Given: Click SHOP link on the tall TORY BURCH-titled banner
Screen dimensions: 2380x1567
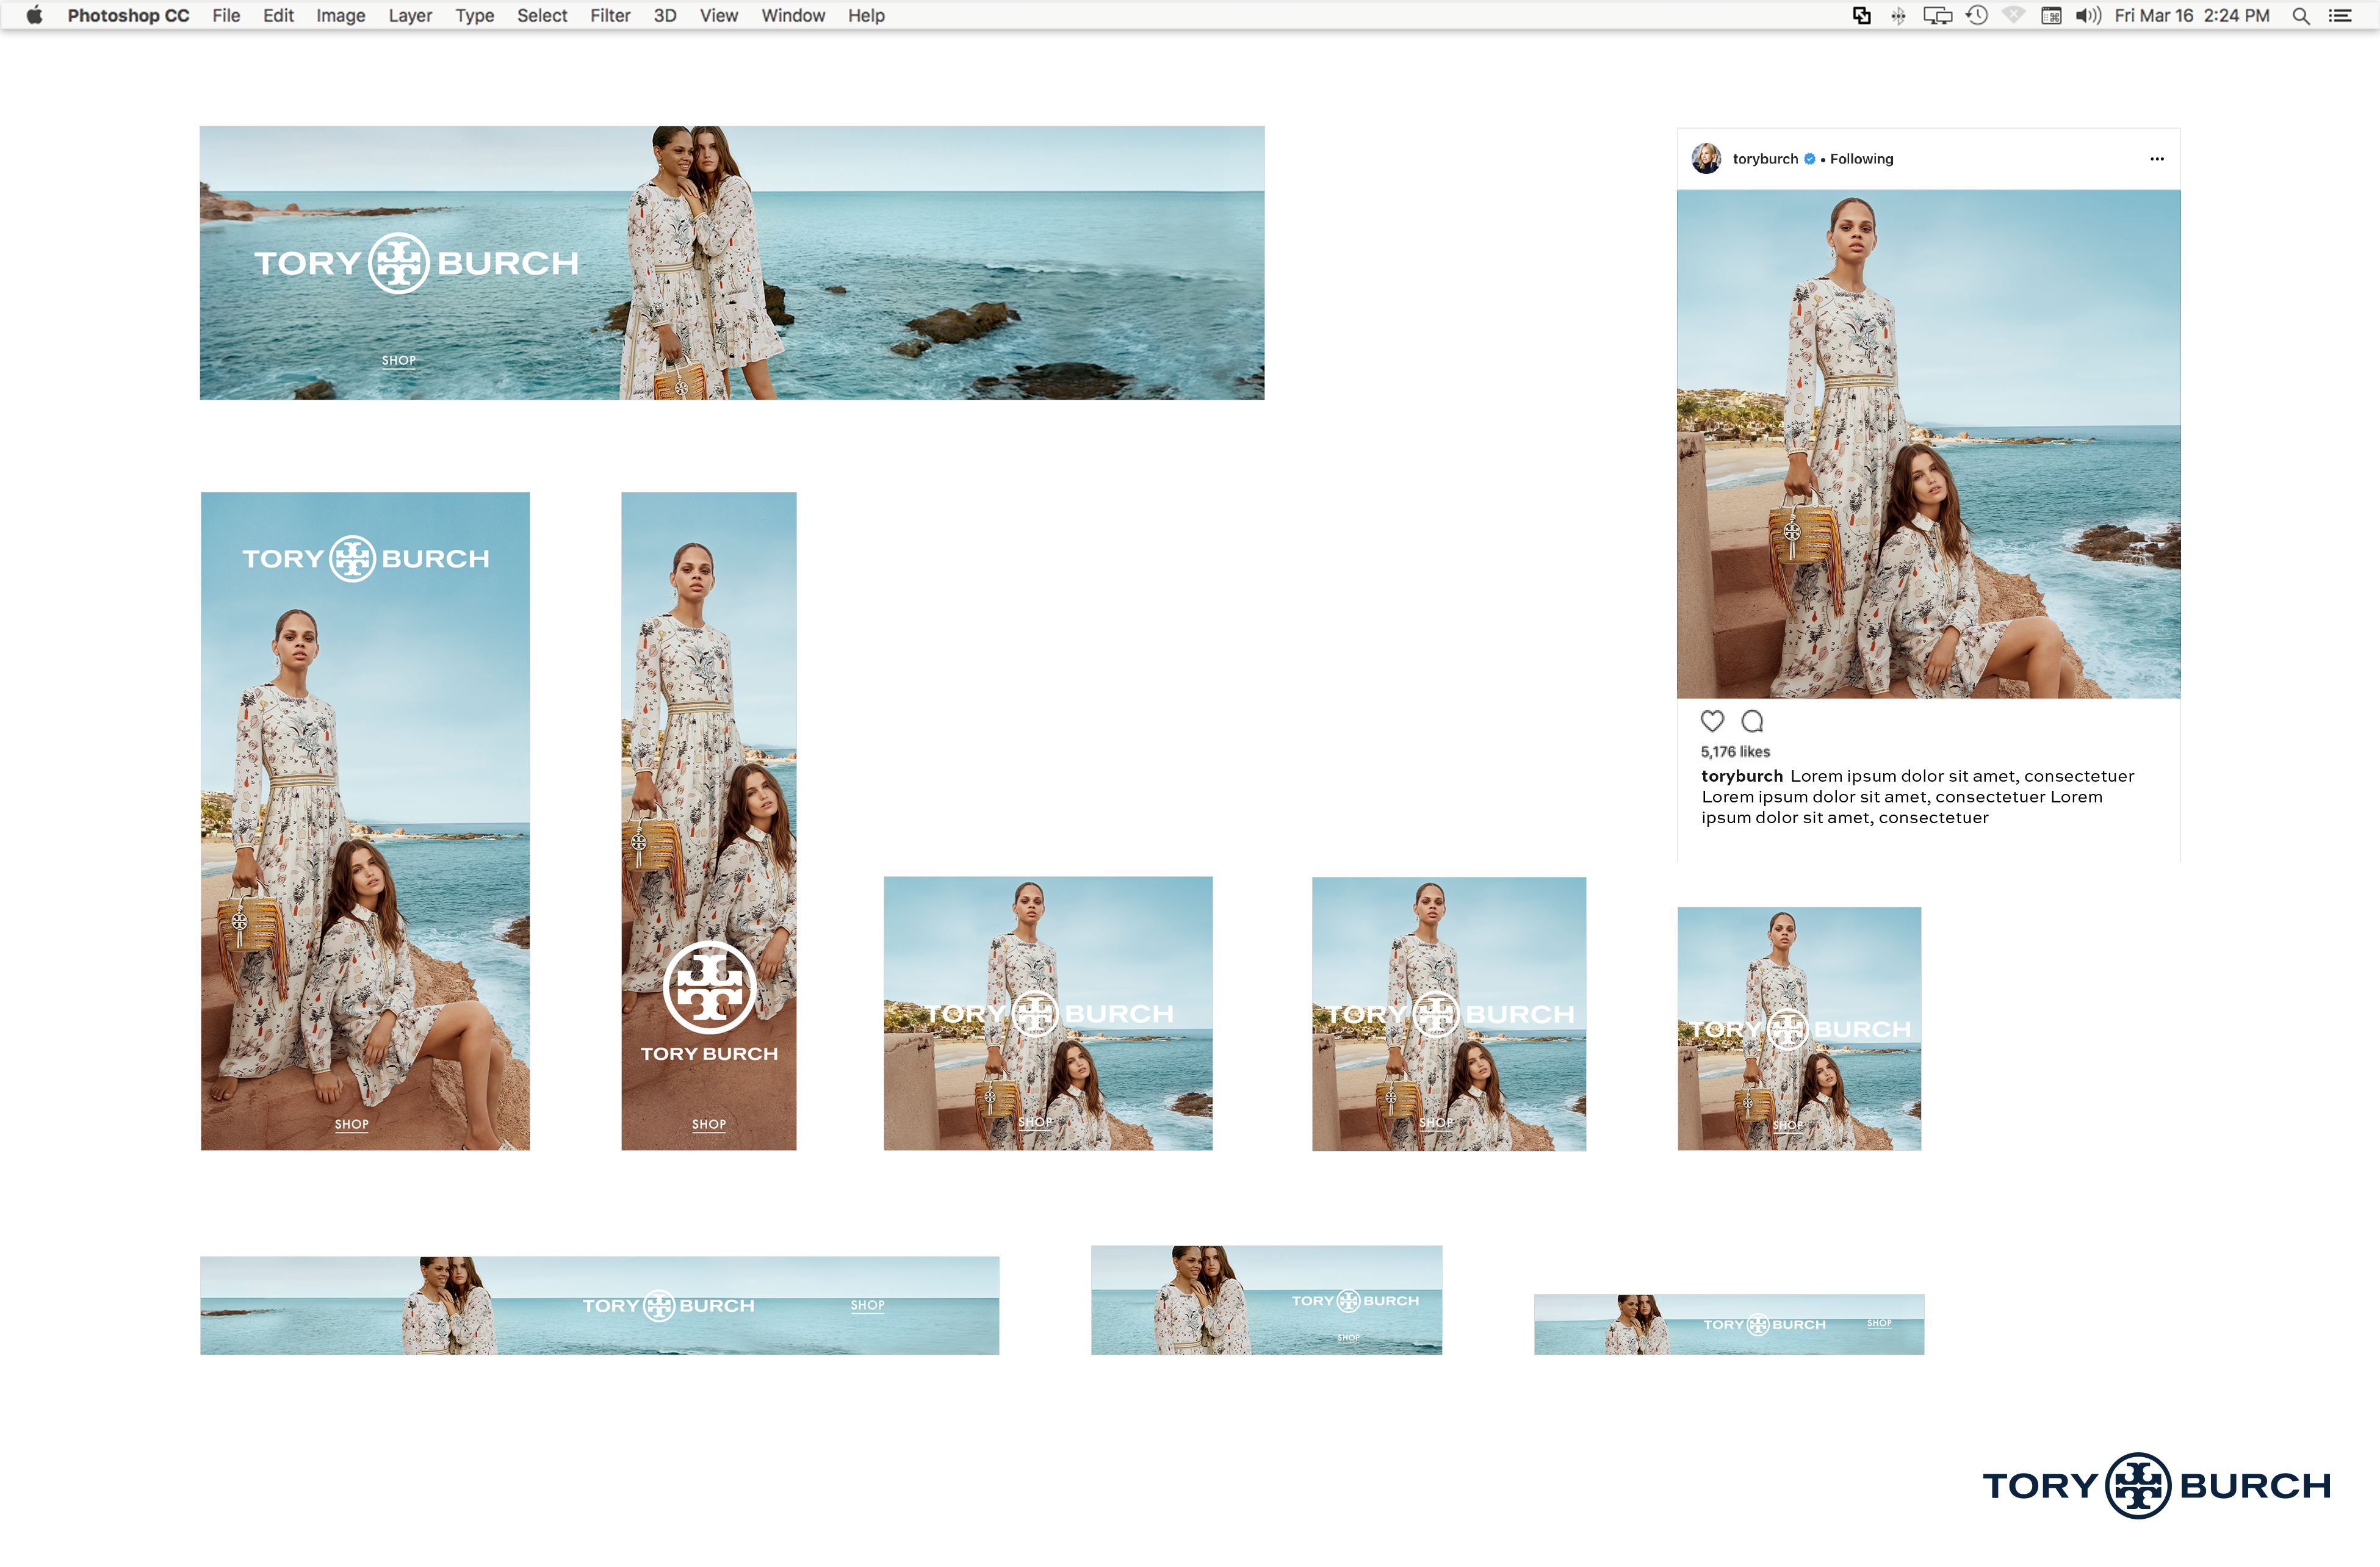Looking at the screenshot, I should [351, 1124].
